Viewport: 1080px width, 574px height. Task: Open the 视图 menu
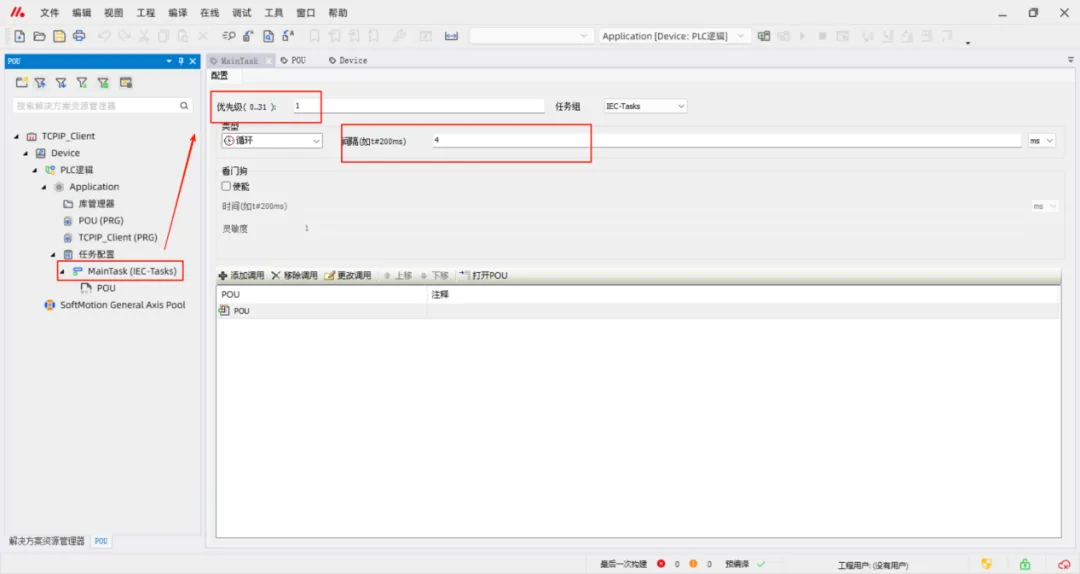(114, 12)
